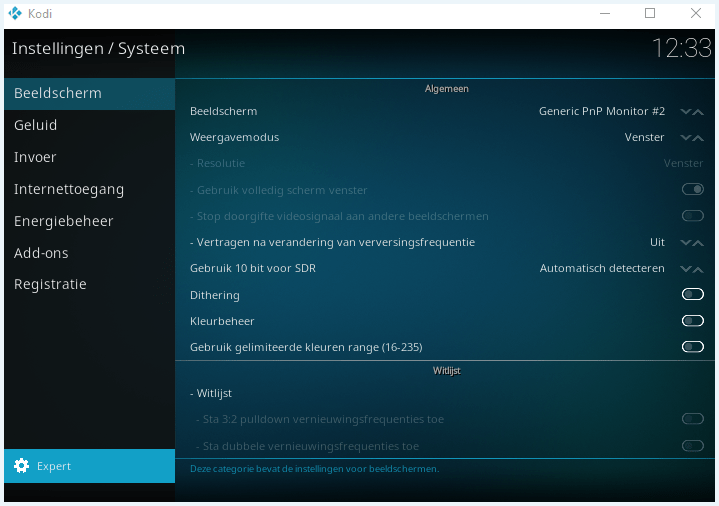Click up arrow for Vertragen na verandering
The width and height of the screenshot is (719, 506).
[698, 242]
